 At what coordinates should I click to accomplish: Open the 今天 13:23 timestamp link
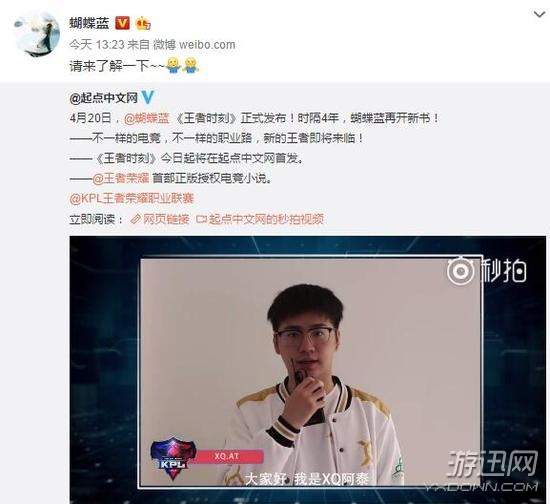click(x=97, y=45)
